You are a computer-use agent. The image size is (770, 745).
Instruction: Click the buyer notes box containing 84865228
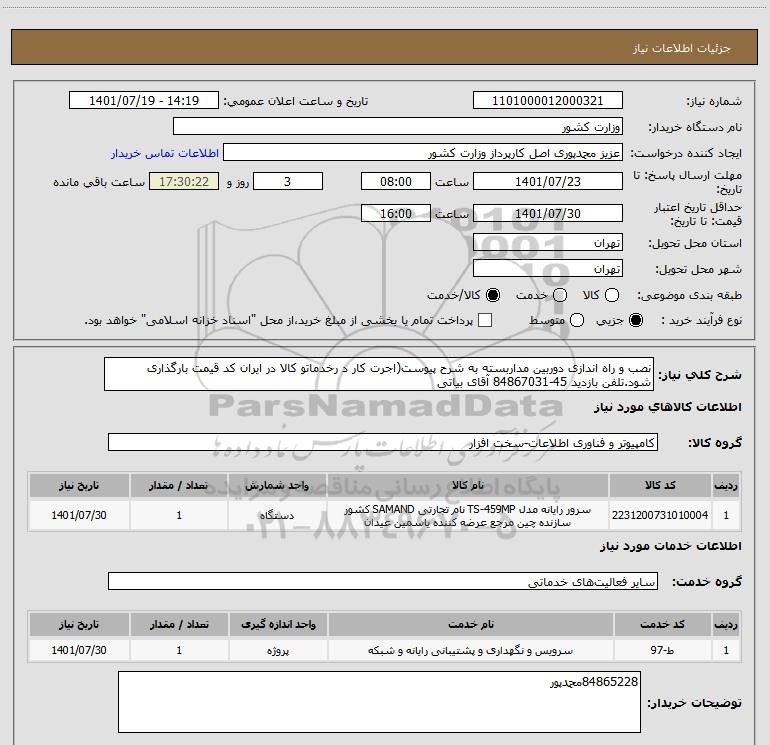tap(379, 702)
